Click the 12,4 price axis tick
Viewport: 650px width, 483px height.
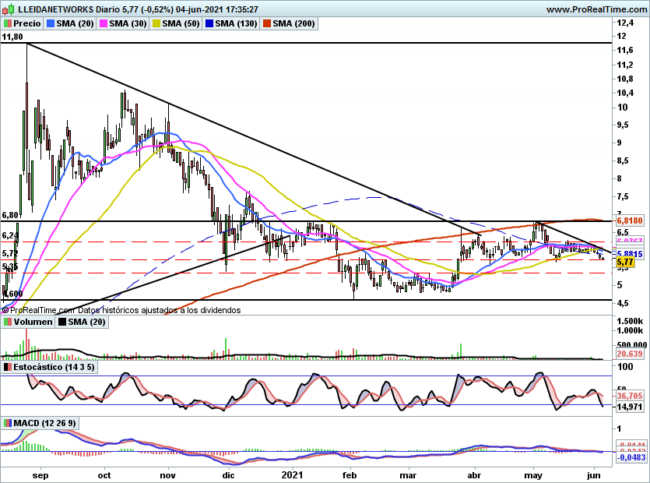625,23
